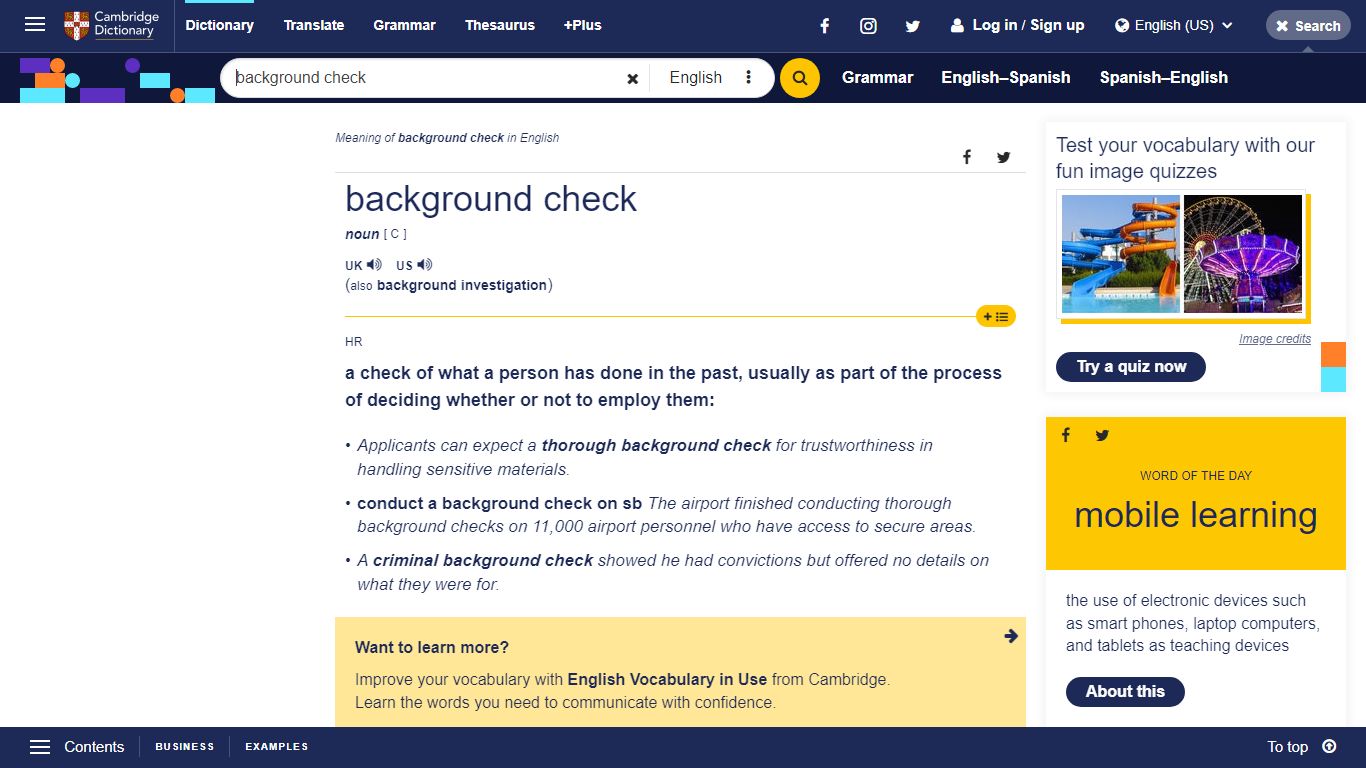Share the entry on Facebook
The height and width of the screenshot is (768, 1366).
click(x=967, y=157)
